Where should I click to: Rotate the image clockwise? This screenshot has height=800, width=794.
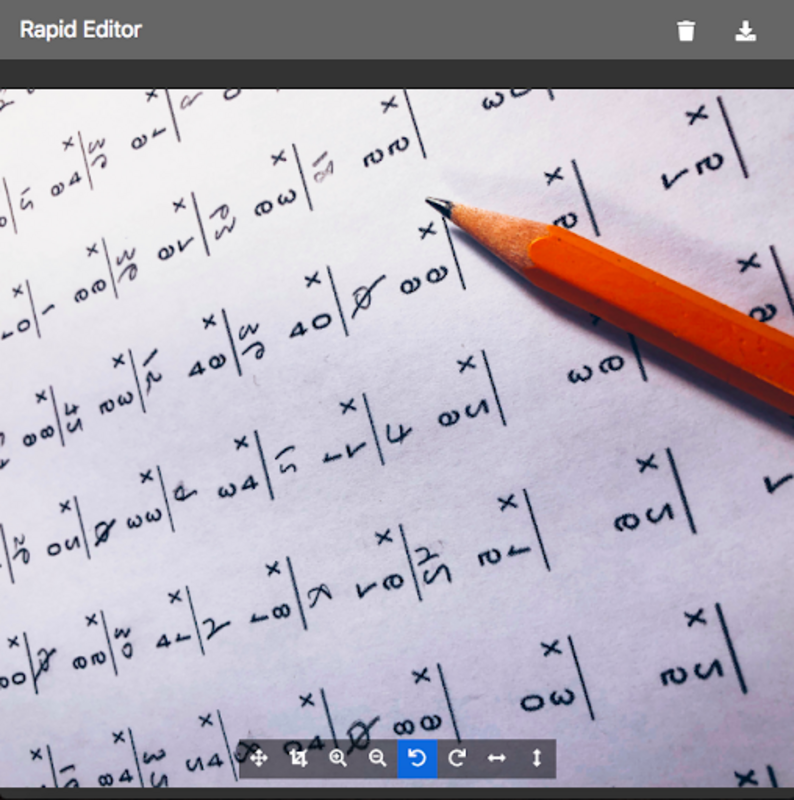point(457,758)
